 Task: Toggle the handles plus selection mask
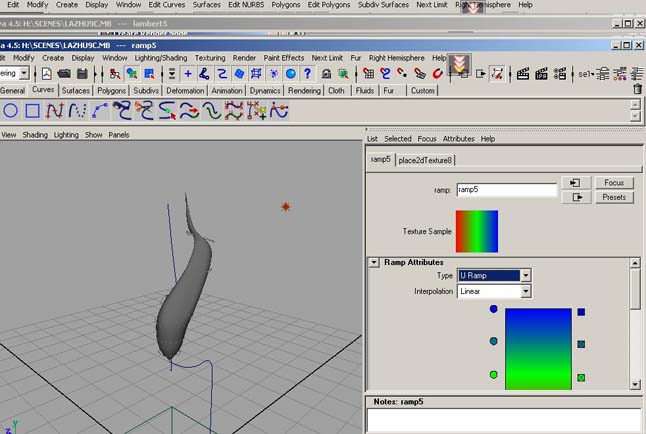click(188, 74)
